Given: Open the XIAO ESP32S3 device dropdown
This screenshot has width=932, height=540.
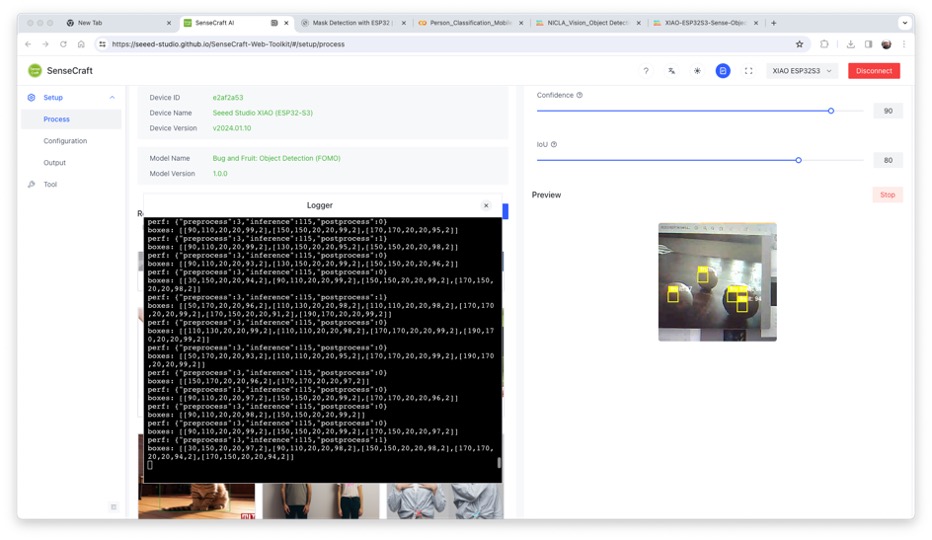Looking at the screenshot, I should pyautogui.click(x=802, y=71).
